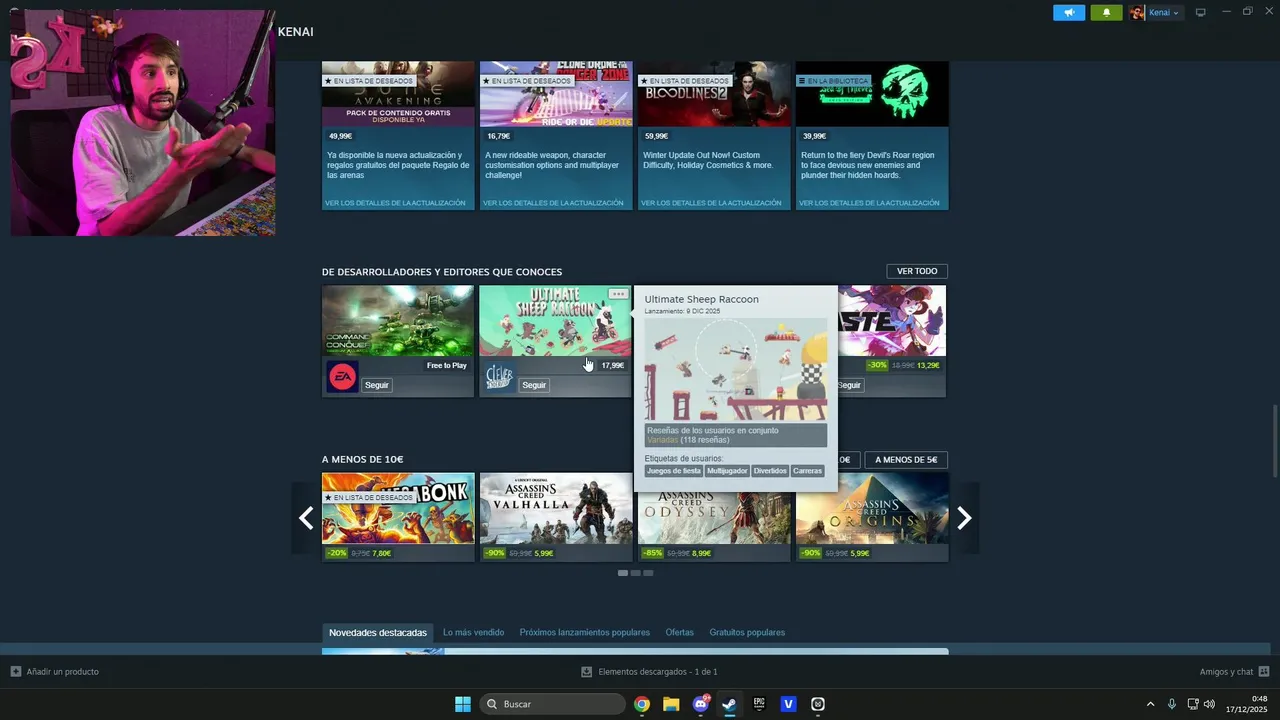Click the Multijugador tag
Viewport: 1280px width, 720px height.
click(x=727, y=471)
